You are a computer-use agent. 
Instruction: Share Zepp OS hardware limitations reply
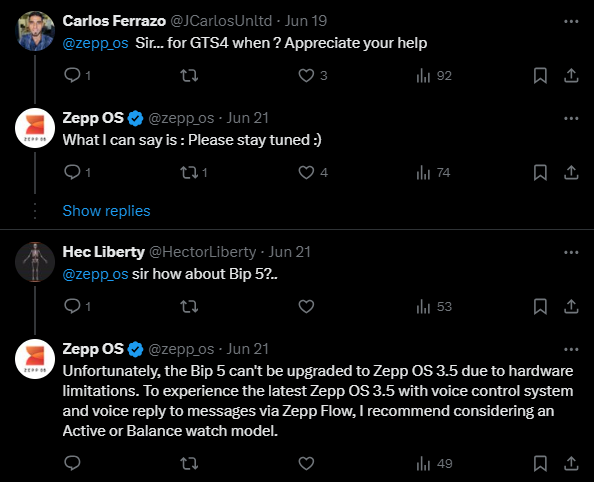571,463
